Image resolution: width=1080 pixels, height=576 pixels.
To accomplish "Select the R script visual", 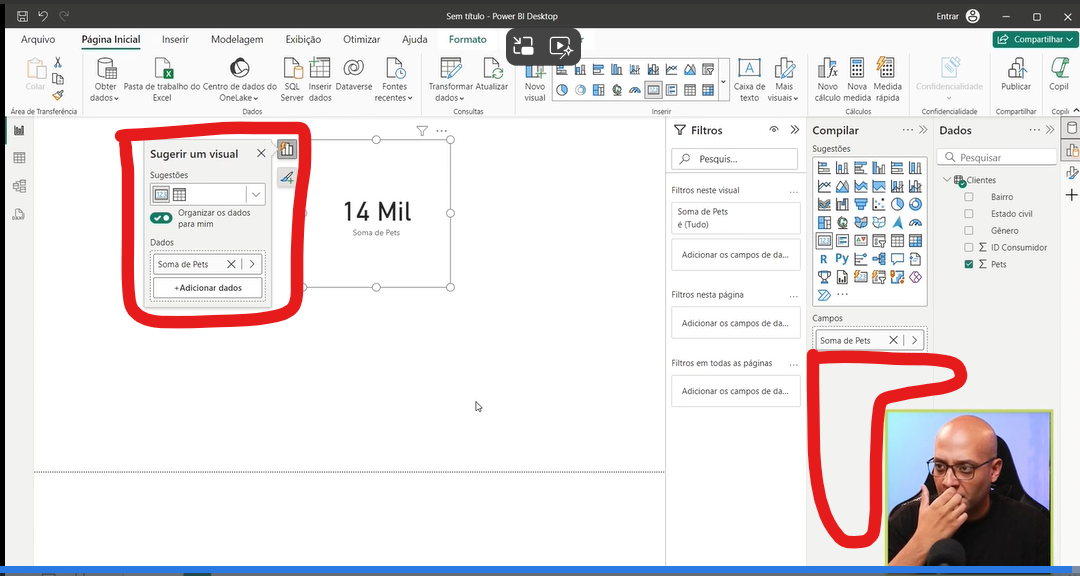I will pos(824,259).
